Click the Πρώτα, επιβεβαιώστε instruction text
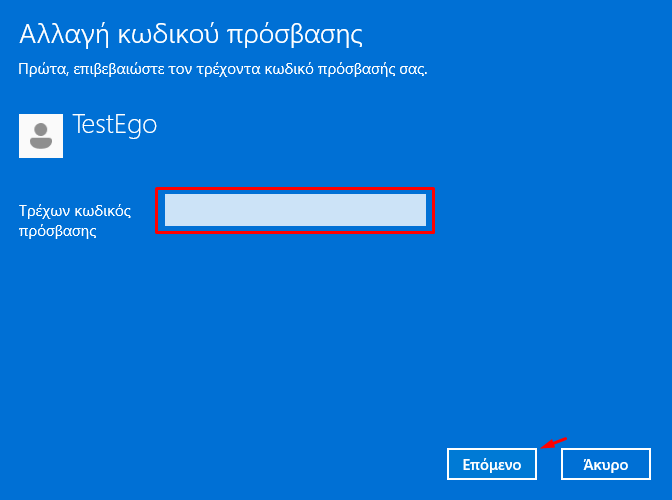672x500 pixels. coord(223,69)
